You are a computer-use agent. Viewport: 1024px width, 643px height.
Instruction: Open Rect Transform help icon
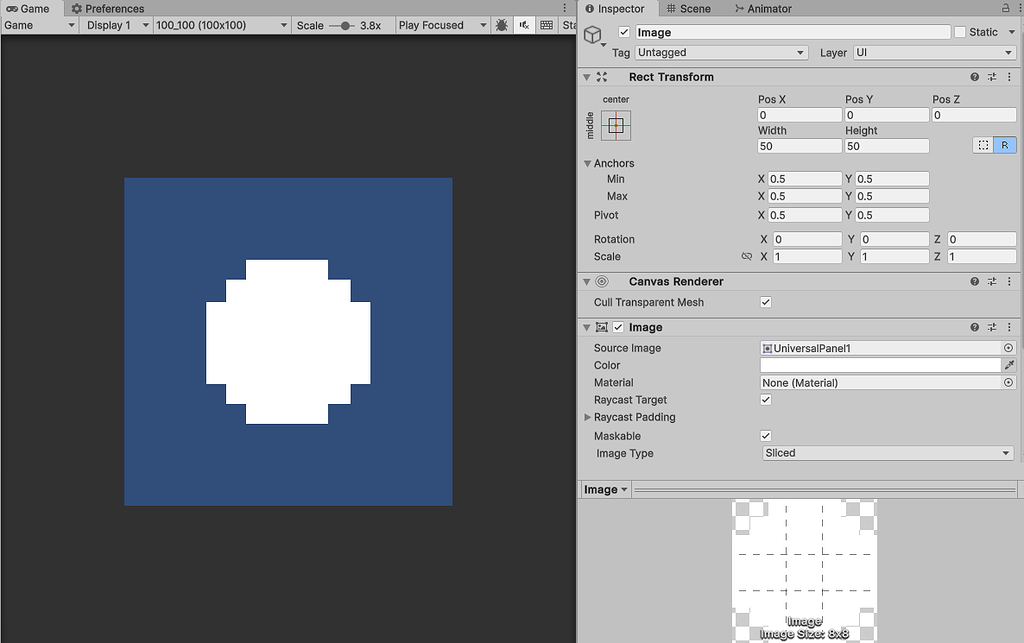[x=975, y=77]
